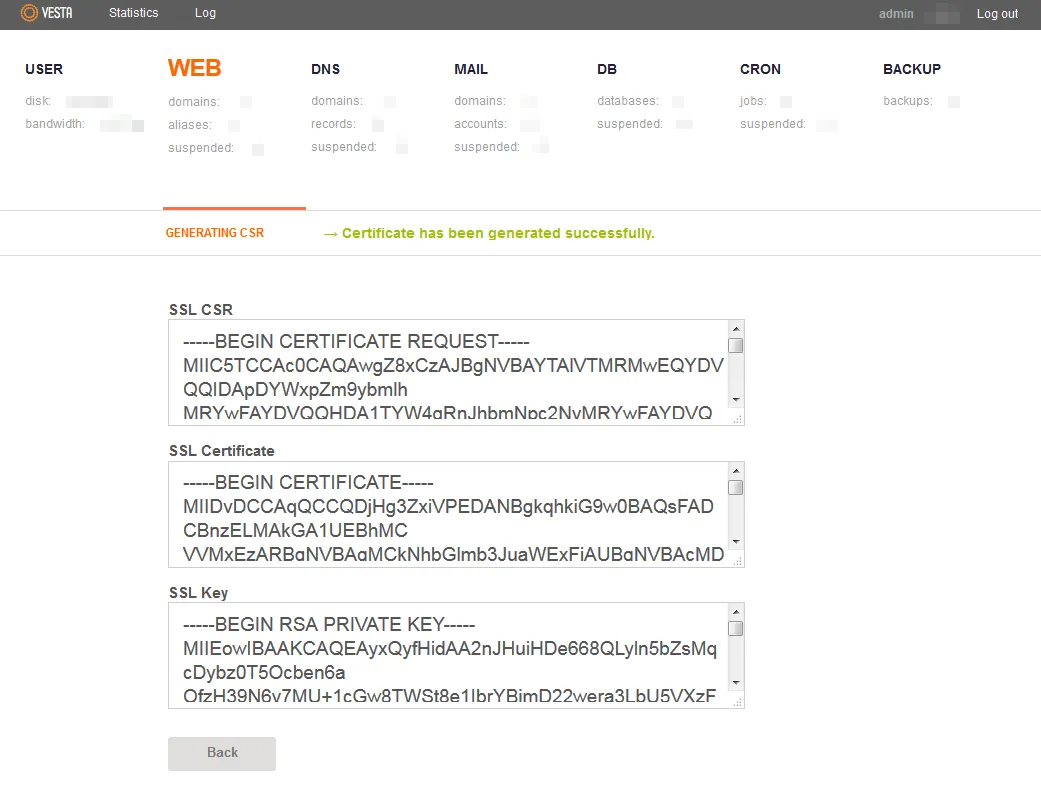Click the SSL CSR scrollbar thumb
1041x801 pixels.
point(736,345)
